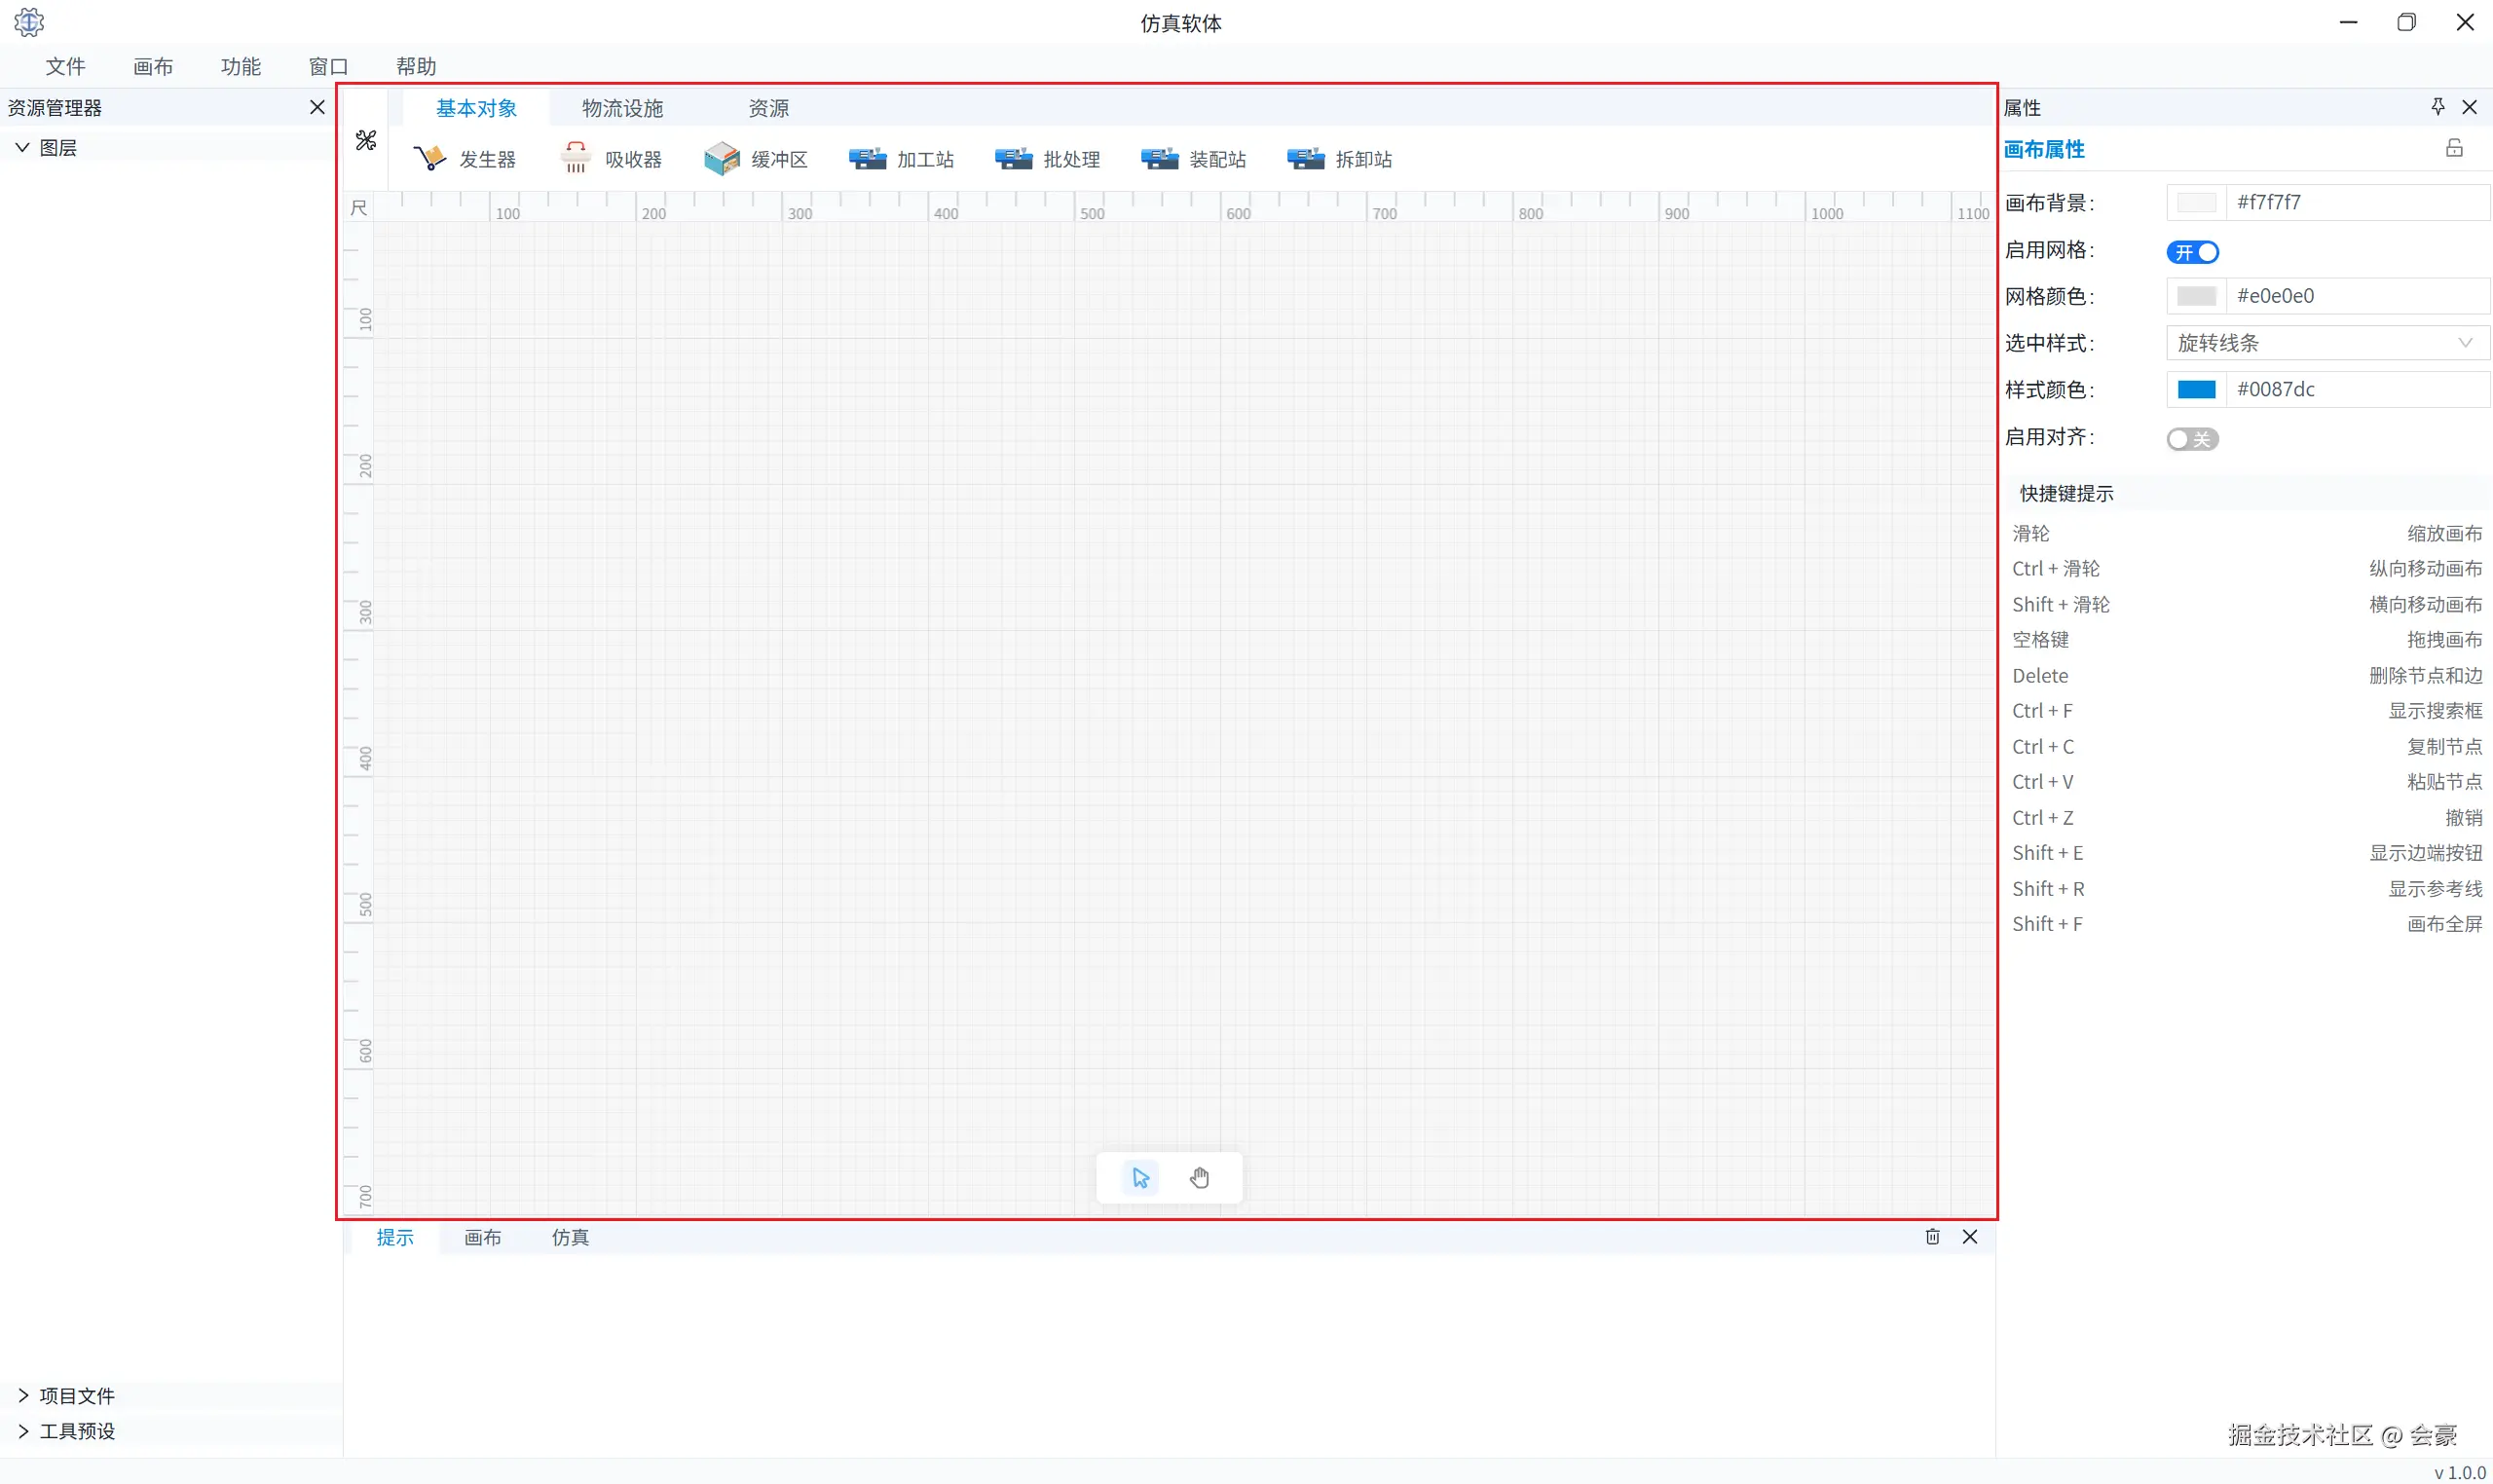This screenshot has width=2493, height=1484.
Task: Activate the hand pan tool
Action: tap(1200, 1178)
